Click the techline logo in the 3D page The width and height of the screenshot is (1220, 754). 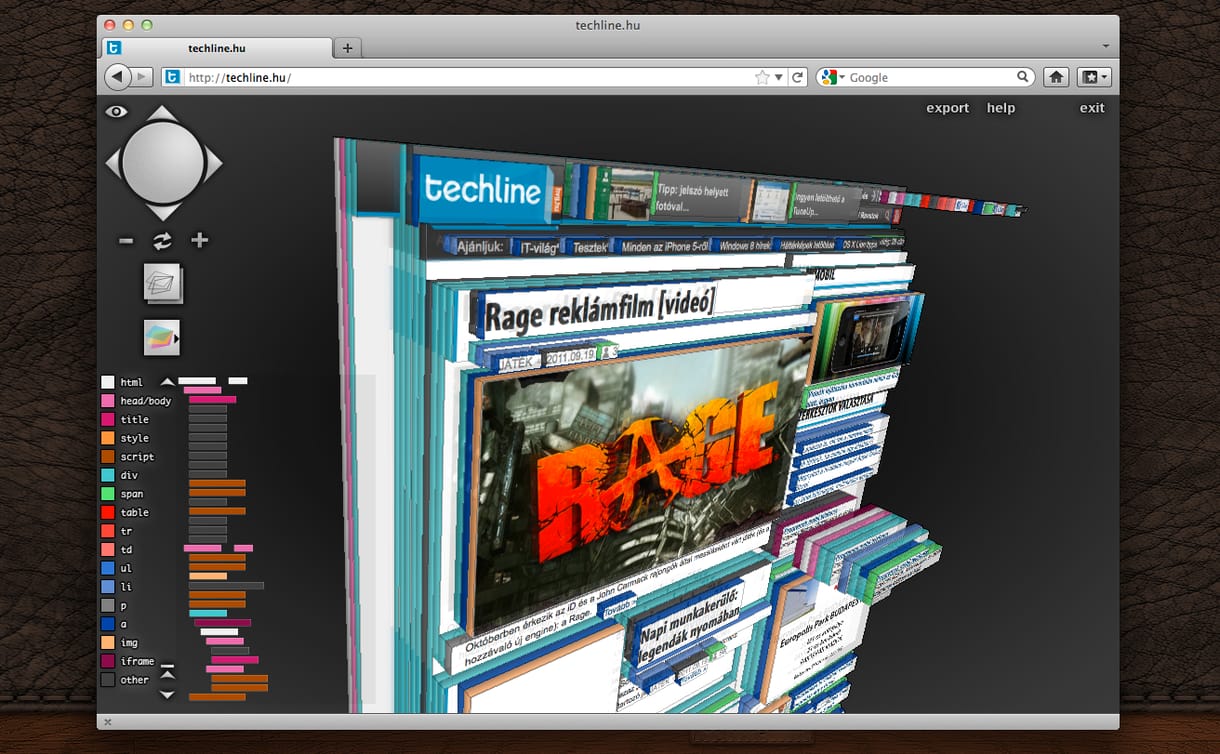(485, 190)
